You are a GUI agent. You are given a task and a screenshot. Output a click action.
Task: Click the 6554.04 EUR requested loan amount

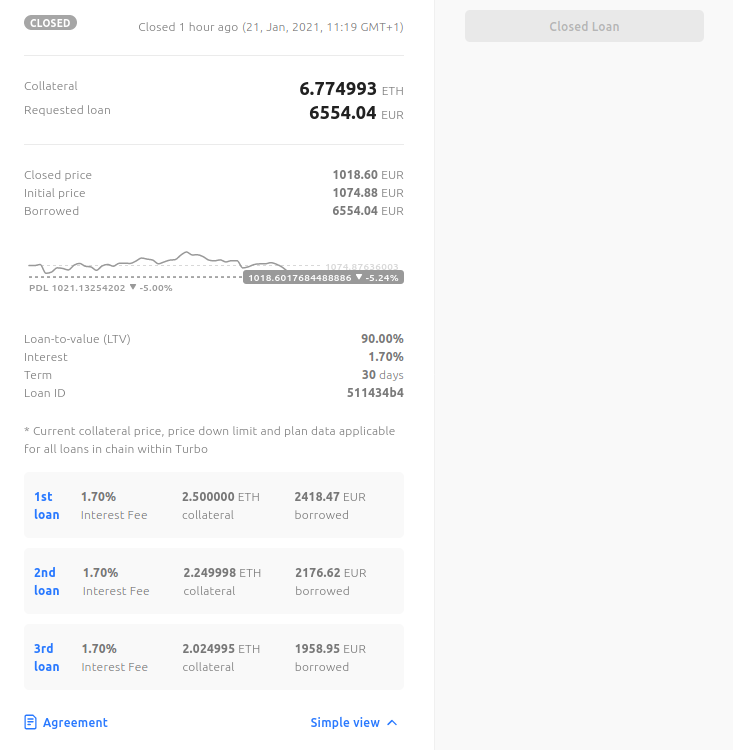pyautogui.click(x=343, y=113)
